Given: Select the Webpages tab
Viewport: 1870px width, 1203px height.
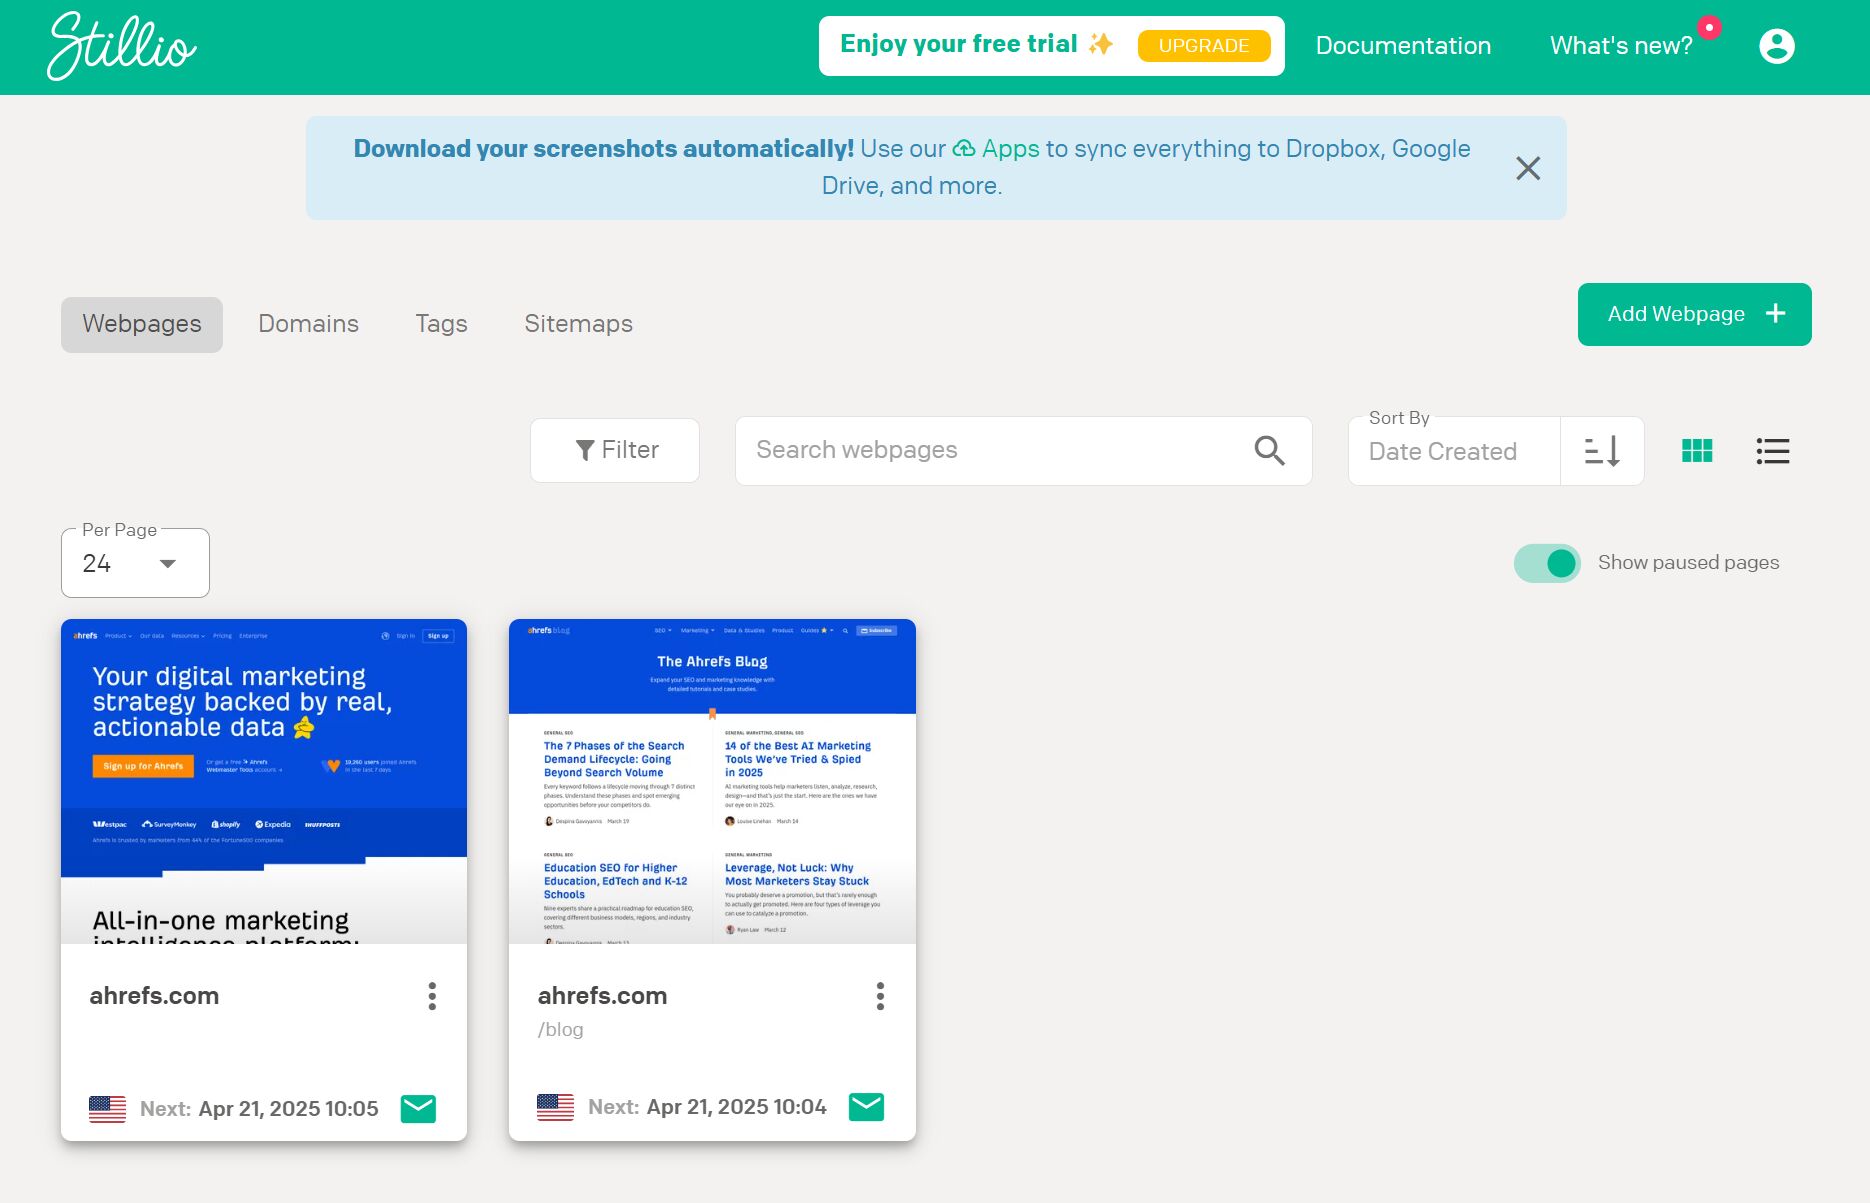Looking at the screenshot, I should pos(142,324).
